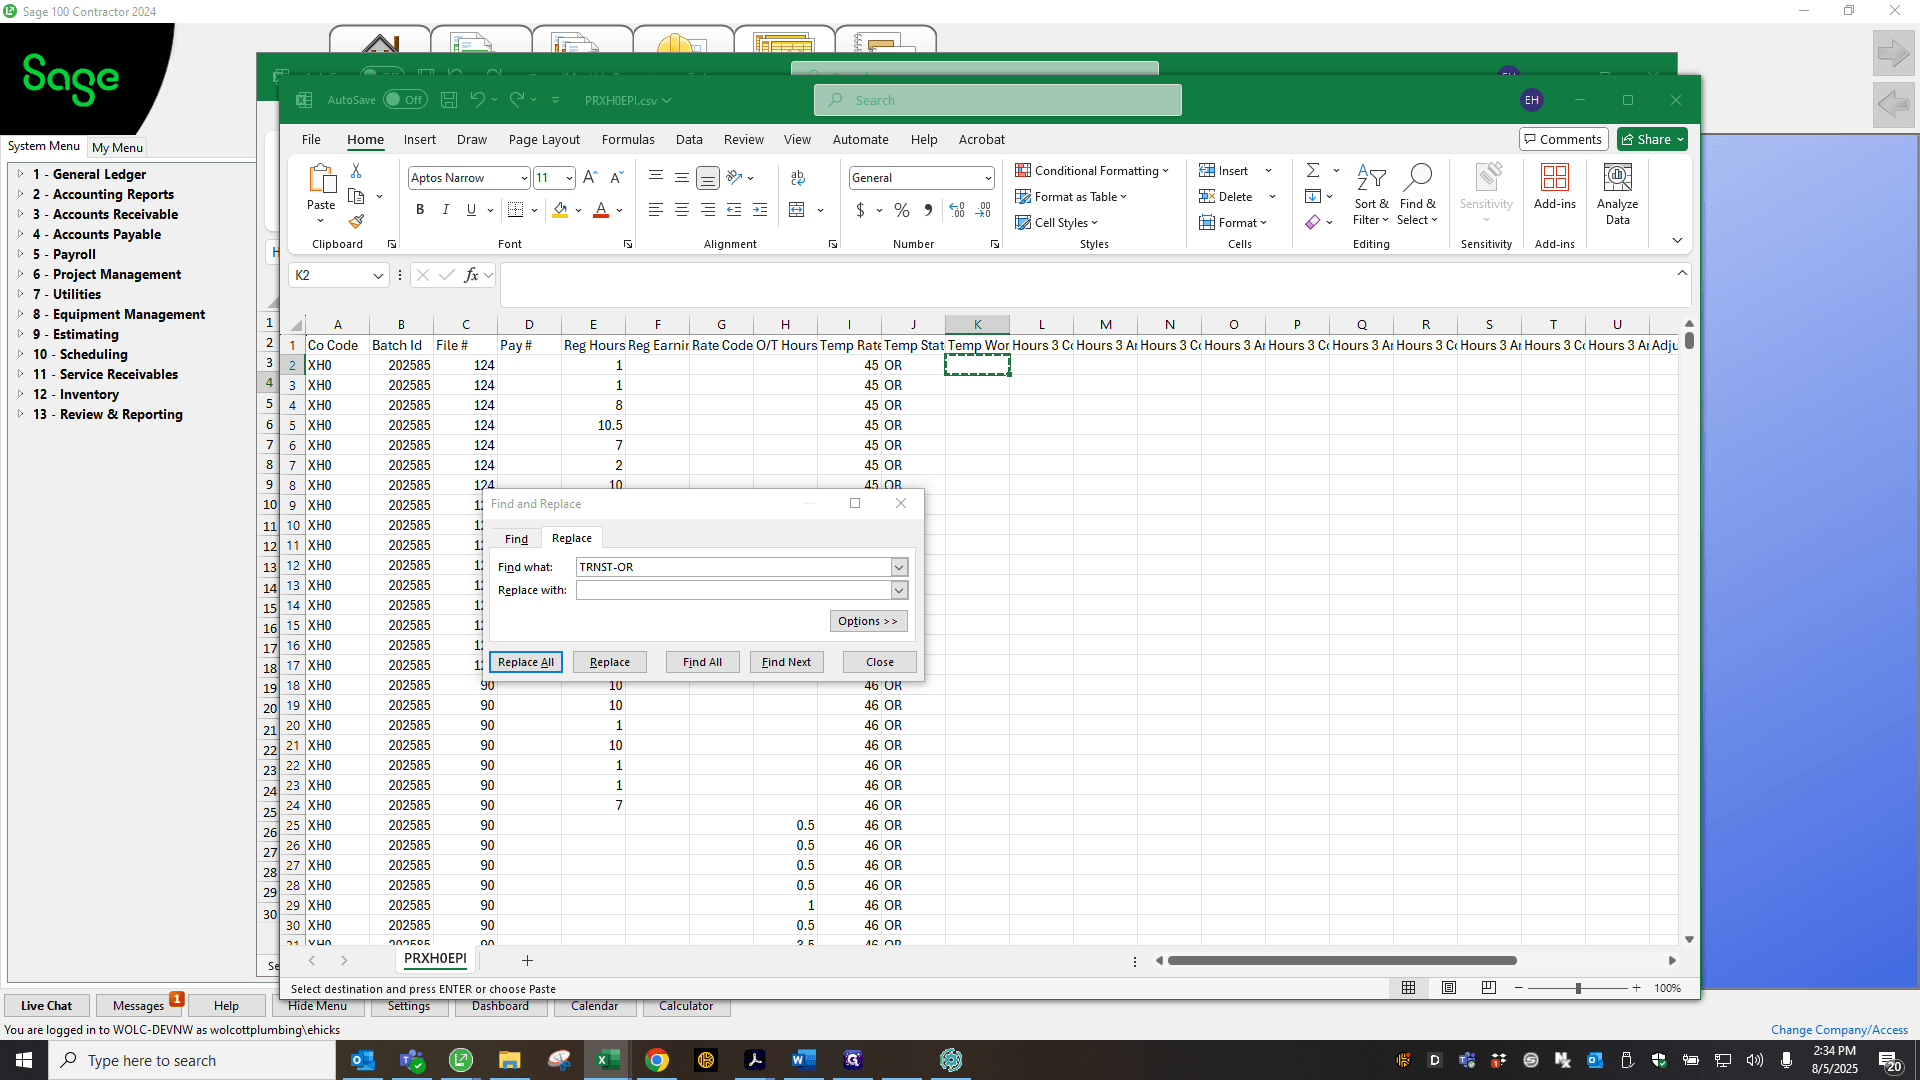Open the font size dropdown

tap(569, 178)
